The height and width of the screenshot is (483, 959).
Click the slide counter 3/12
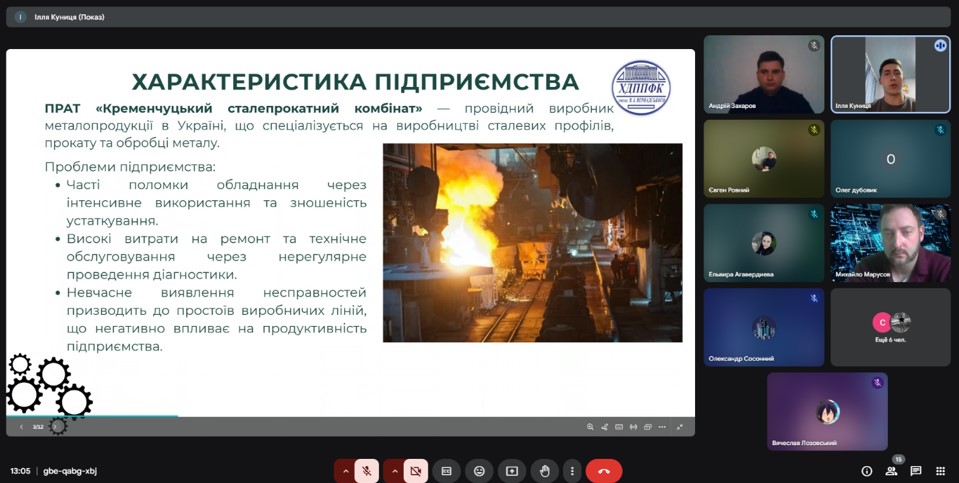(x=38, y=427)
